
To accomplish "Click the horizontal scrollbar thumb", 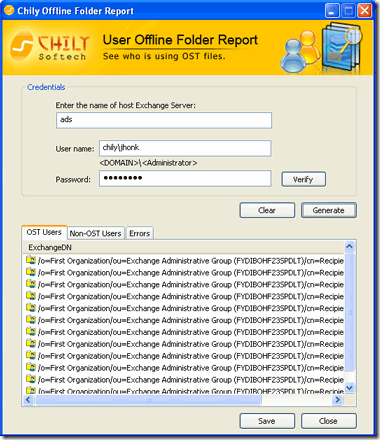I will (x=148, y=399).
